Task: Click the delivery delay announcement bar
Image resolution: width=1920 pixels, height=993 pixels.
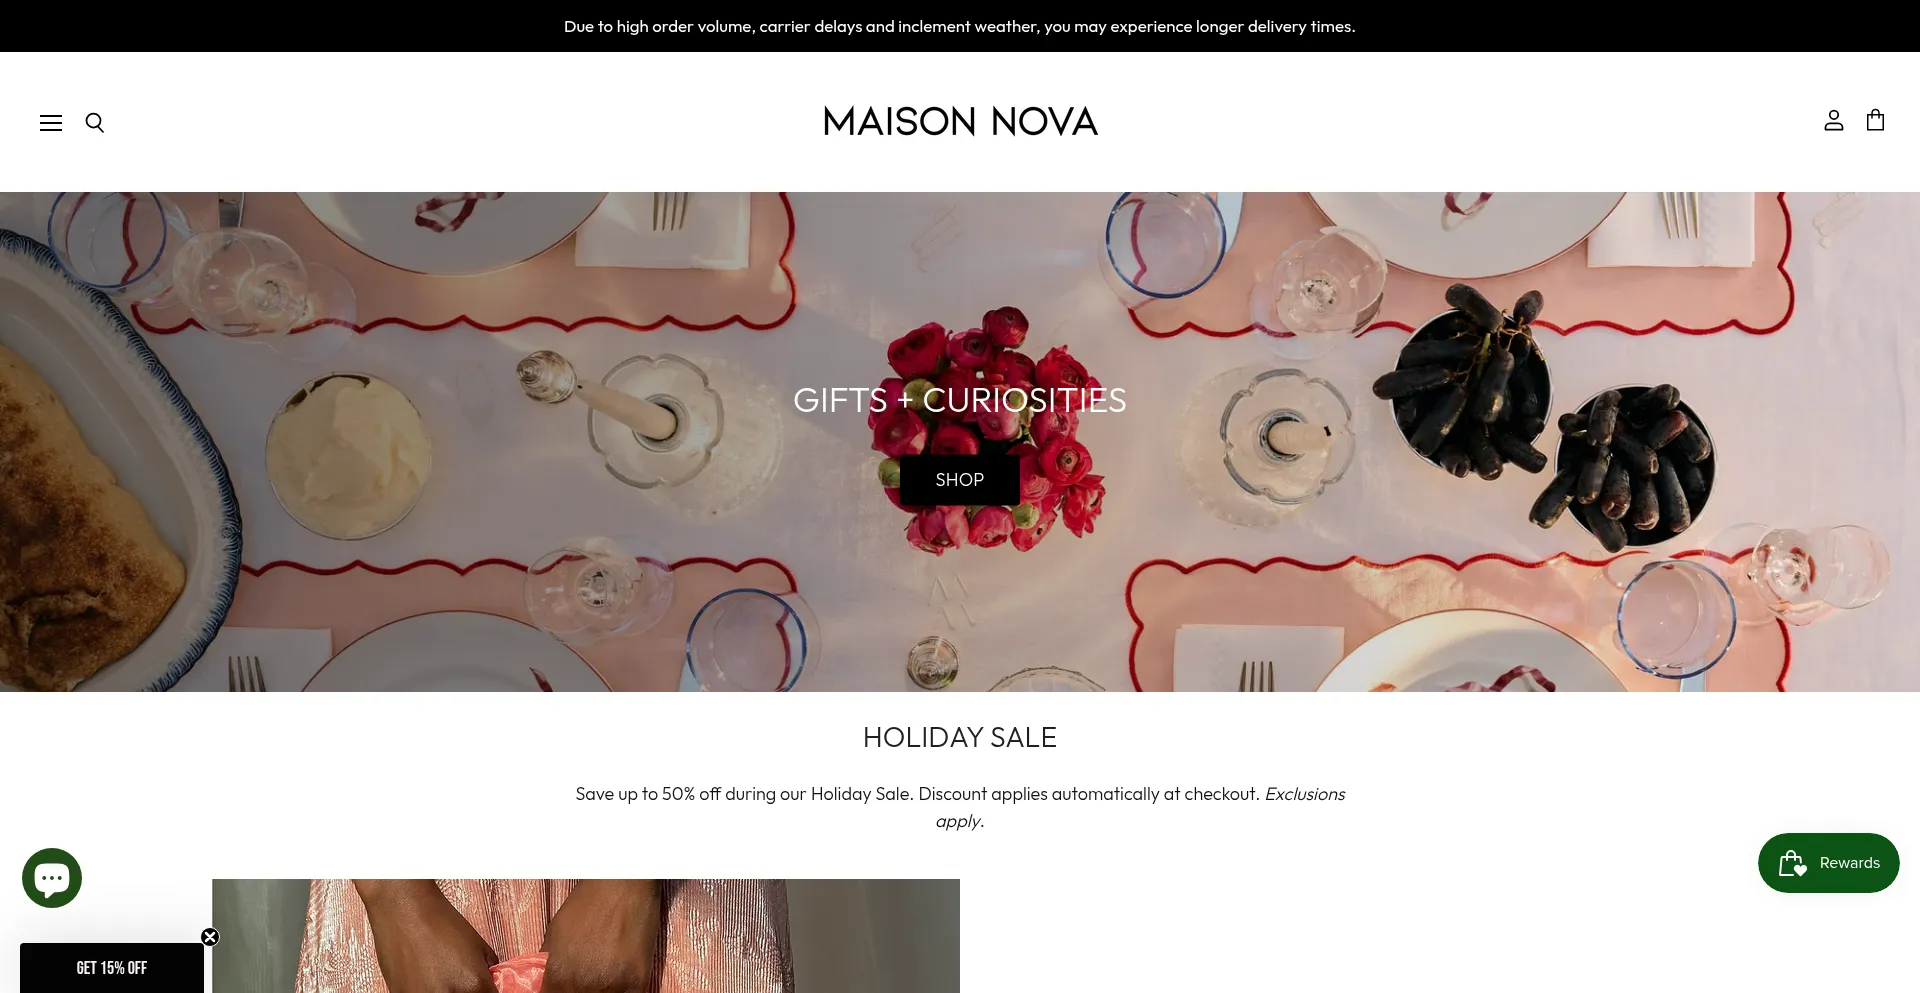Action: point(960,26)
